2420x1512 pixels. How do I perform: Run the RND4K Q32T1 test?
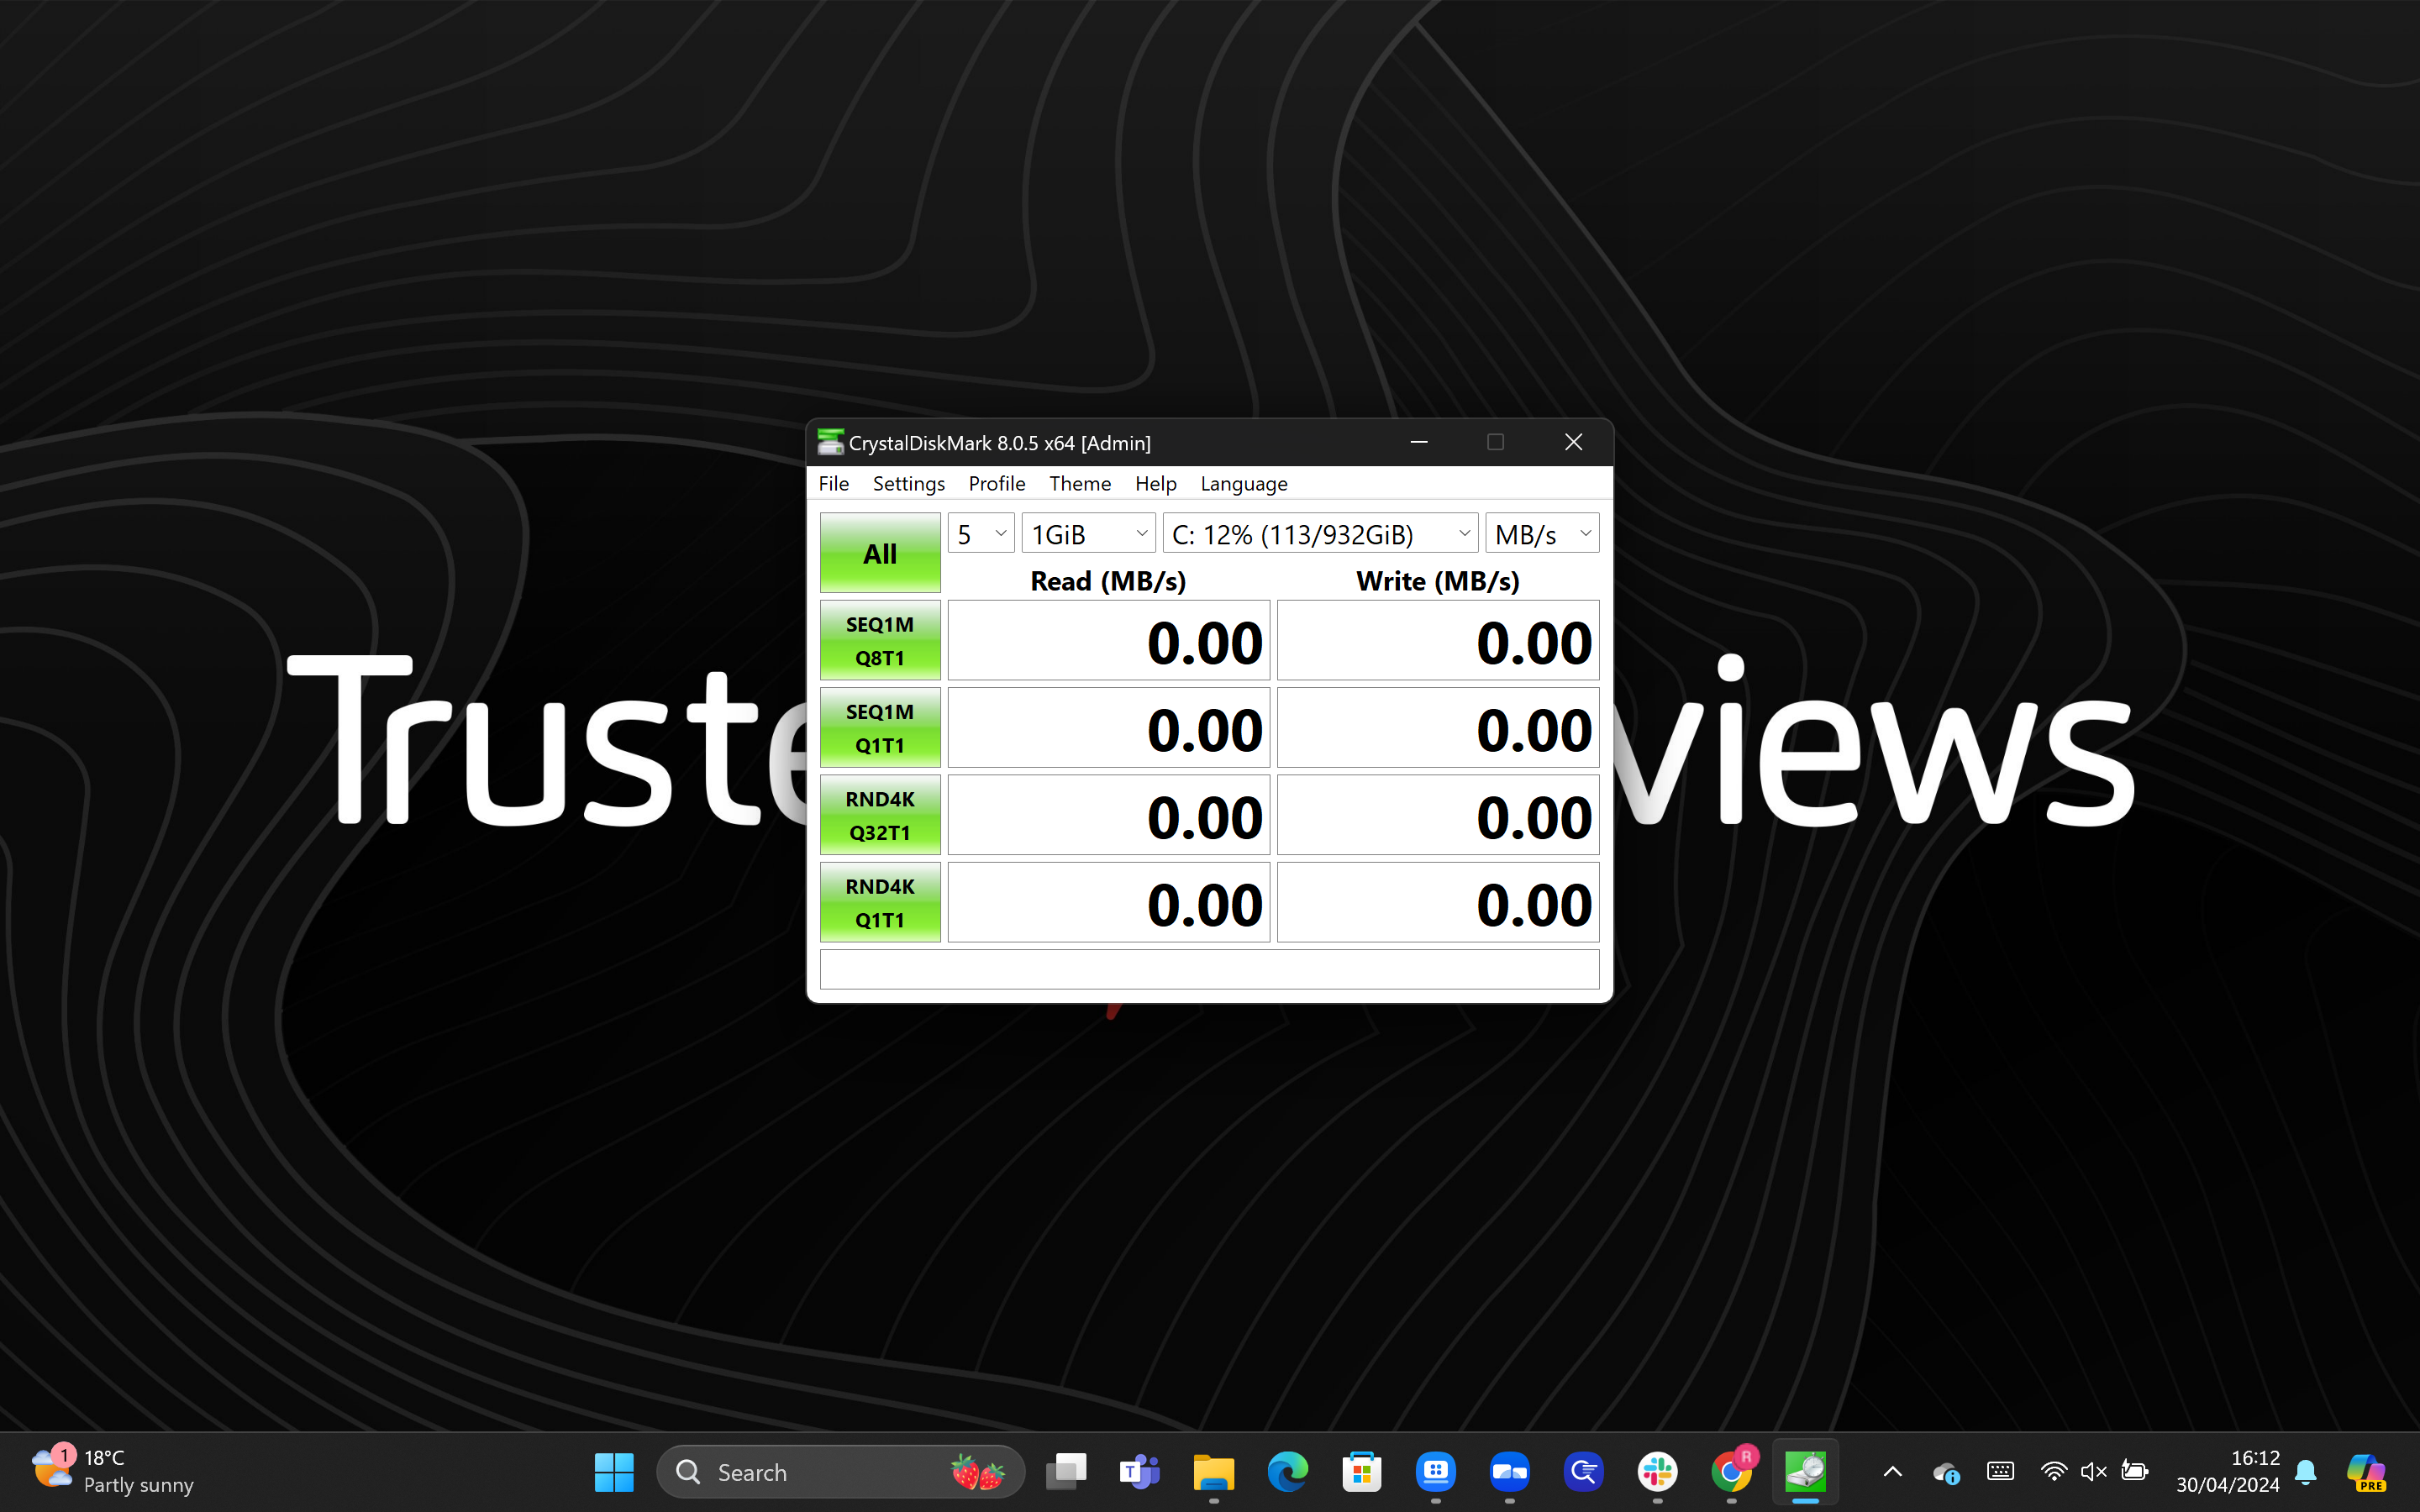(x=880, y=815)
